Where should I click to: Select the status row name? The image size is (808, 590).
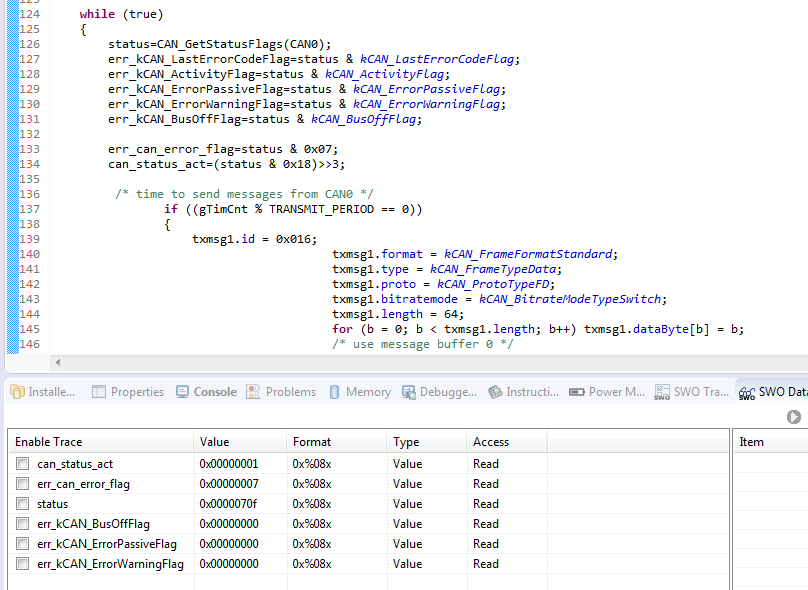click(x=52, y=504)
